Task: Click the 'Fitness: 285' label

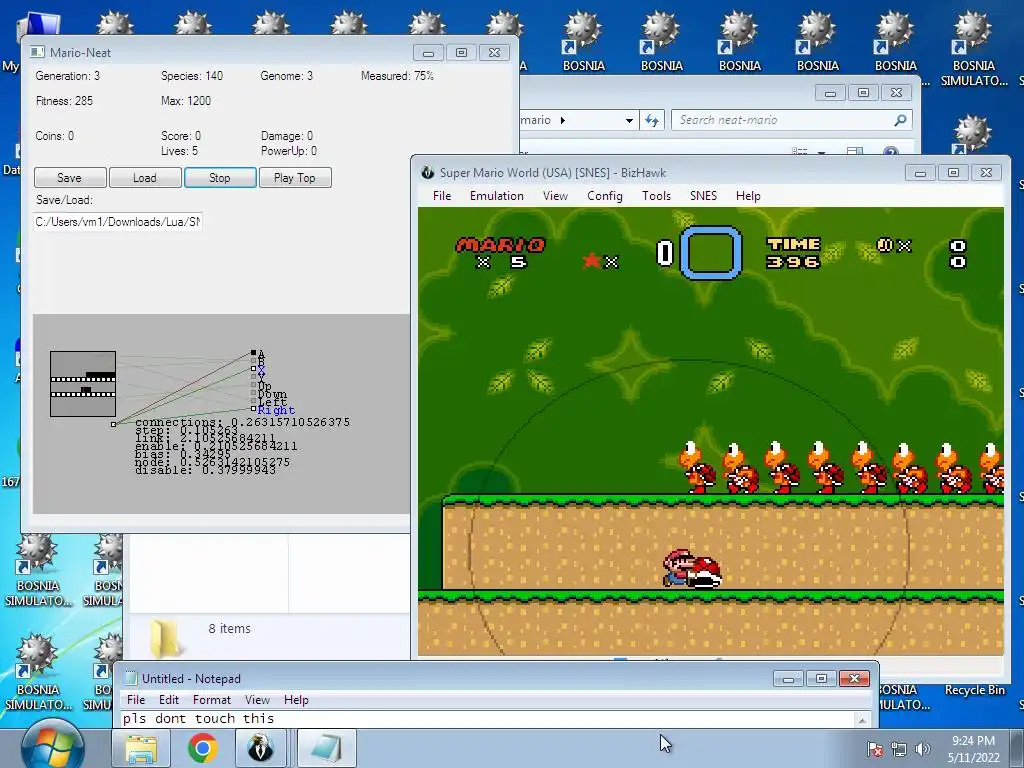Action: [64, 101]
